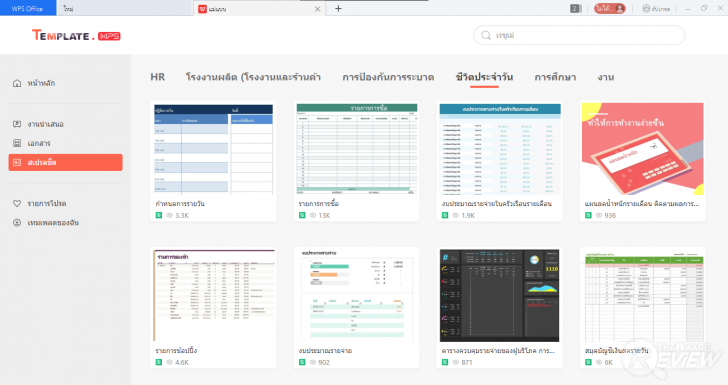Click the red user account badge
This screenshot has height=385, width=728.
pyautogui.click(x=610, y=8)
